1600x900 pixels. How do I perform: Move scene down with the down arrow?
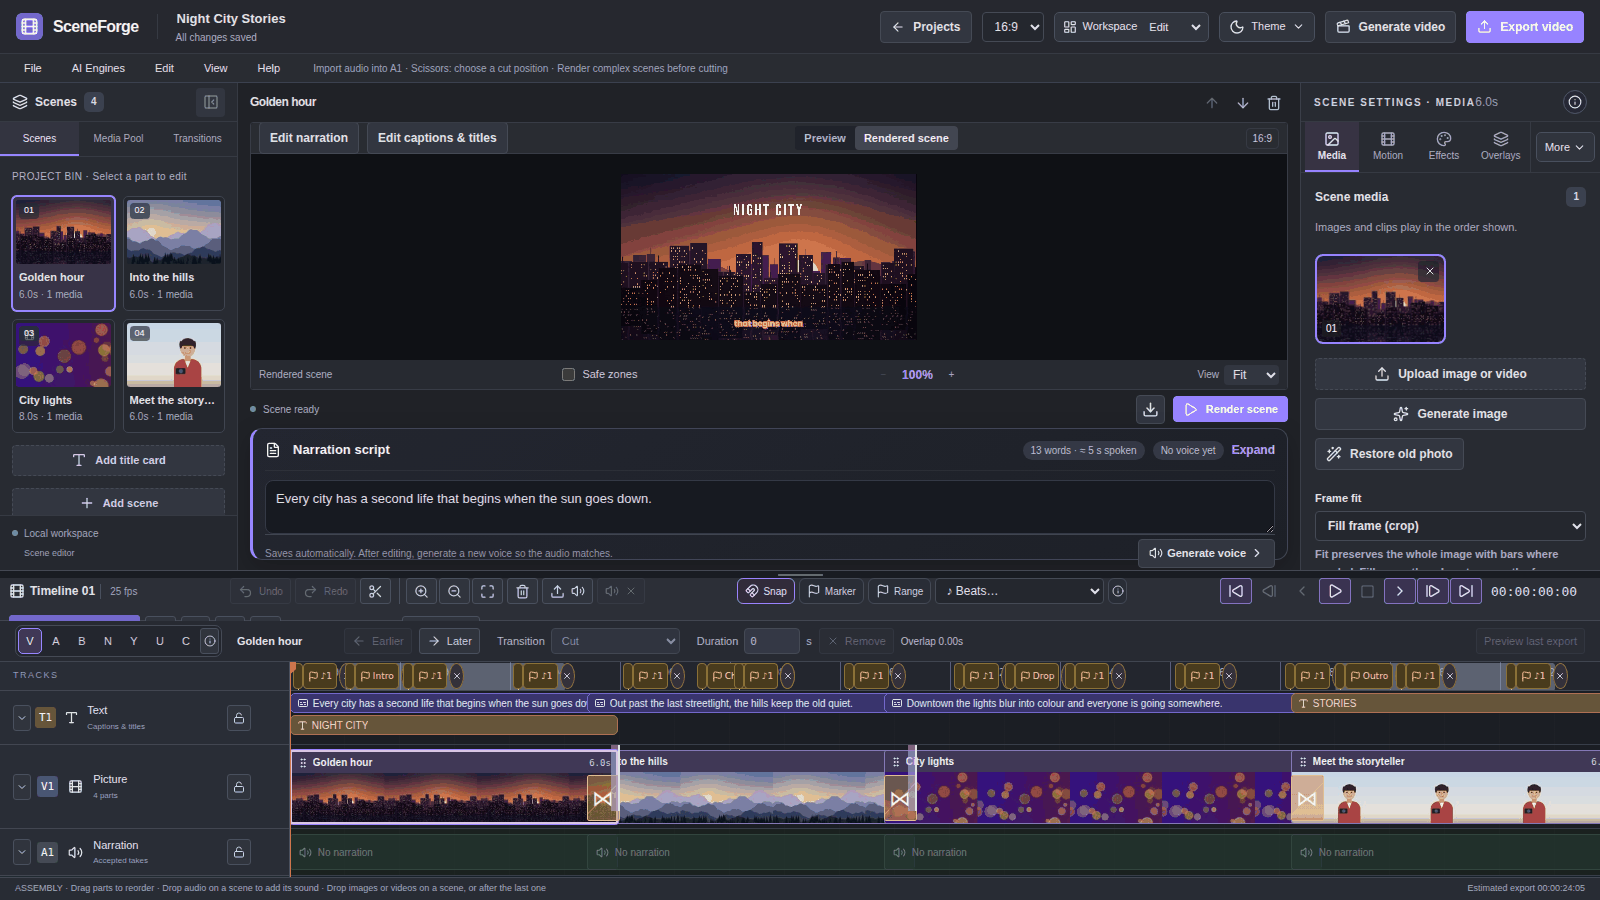coord(1243,102)
